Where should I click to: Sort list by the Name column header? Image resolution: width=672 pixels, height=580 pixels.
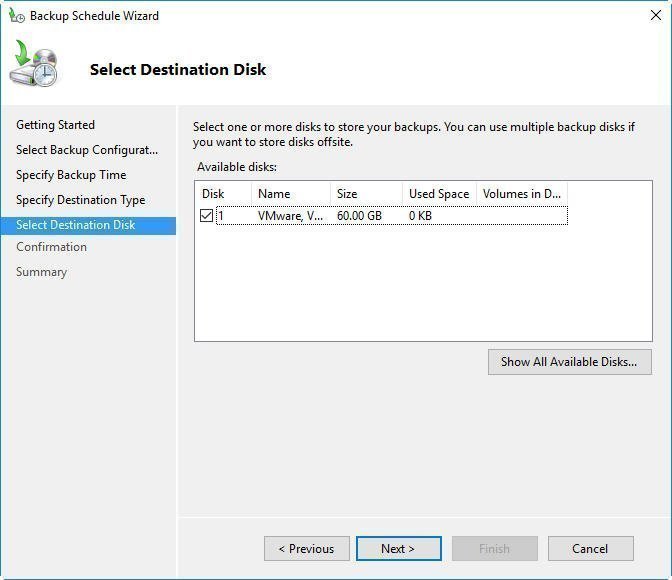tap(291, 194)
